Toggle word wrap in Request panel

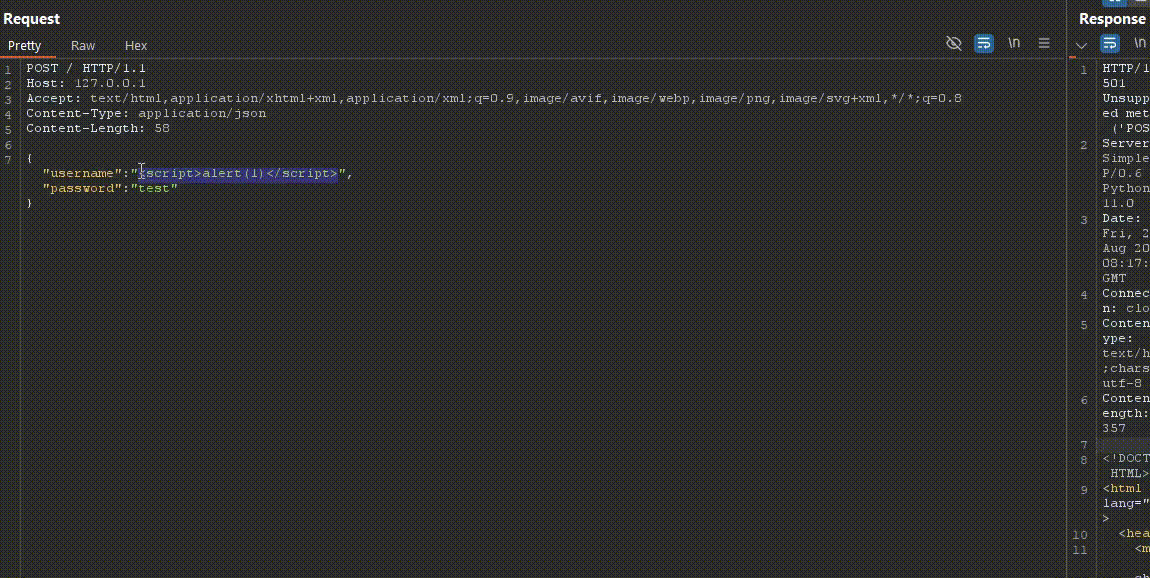pyautogui.click(x=984, y=43)
